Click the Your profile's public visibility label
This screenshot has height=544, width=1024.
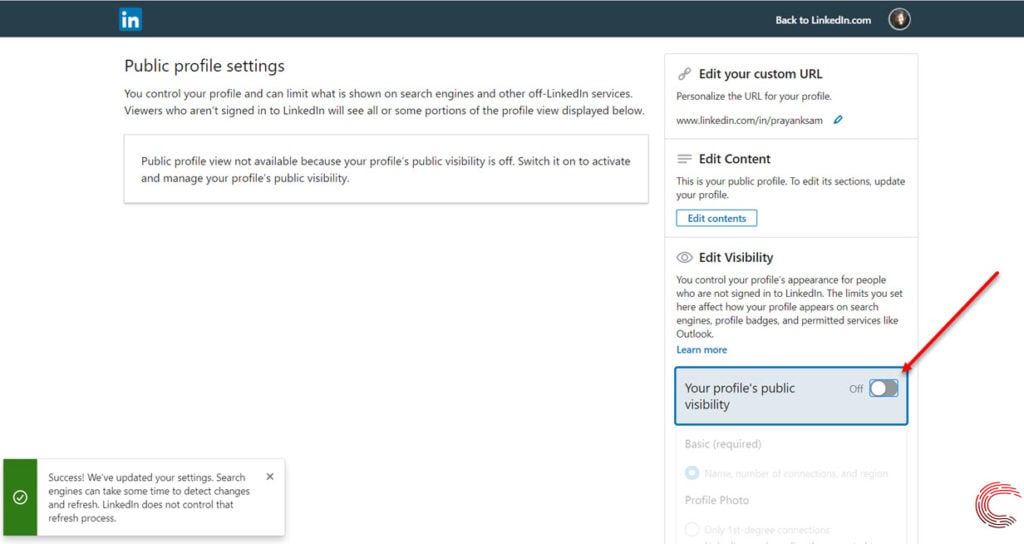pyautogui.click(x=739, y=396)
